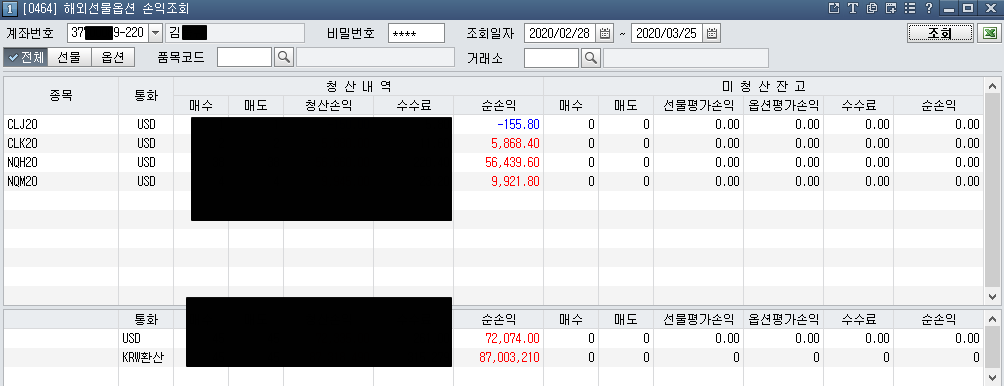
Task: Click the scroll down arrow of upper table
Action: click(992, 296)
